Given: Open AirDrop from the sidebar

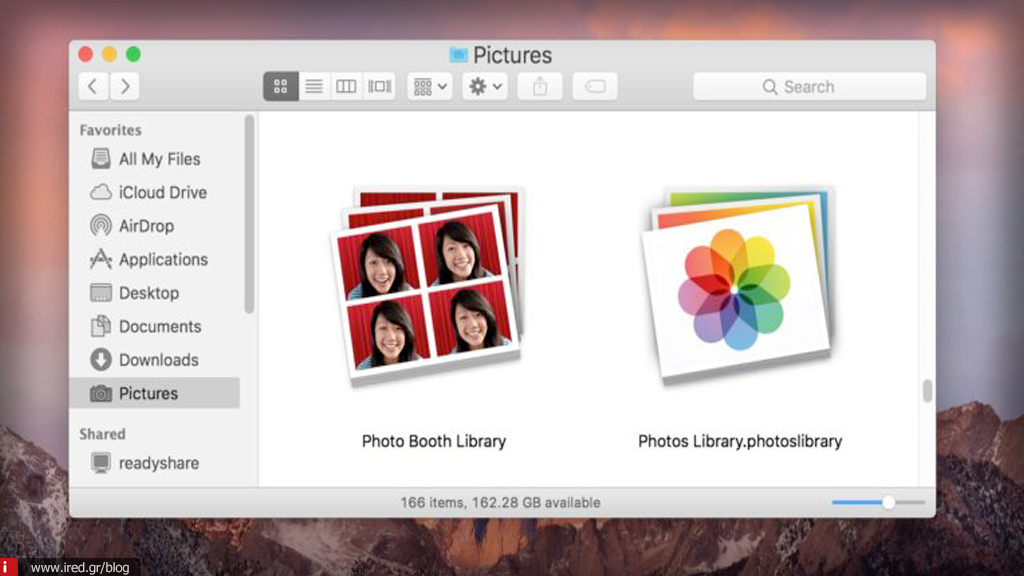Looking at the screenshot, I should 145,226.
